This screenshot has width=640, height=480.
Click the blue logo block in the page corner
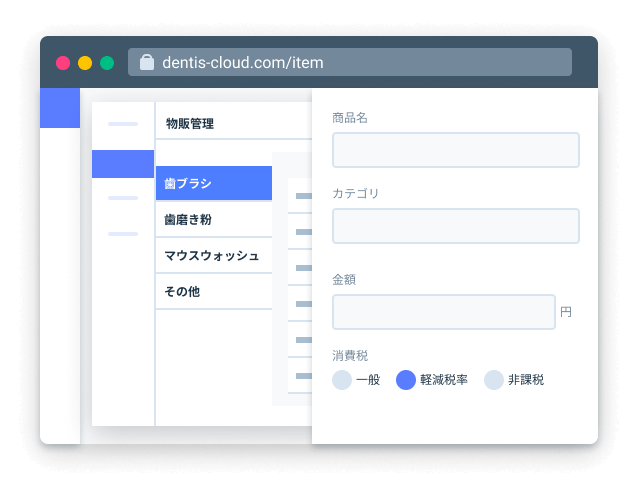60,107
